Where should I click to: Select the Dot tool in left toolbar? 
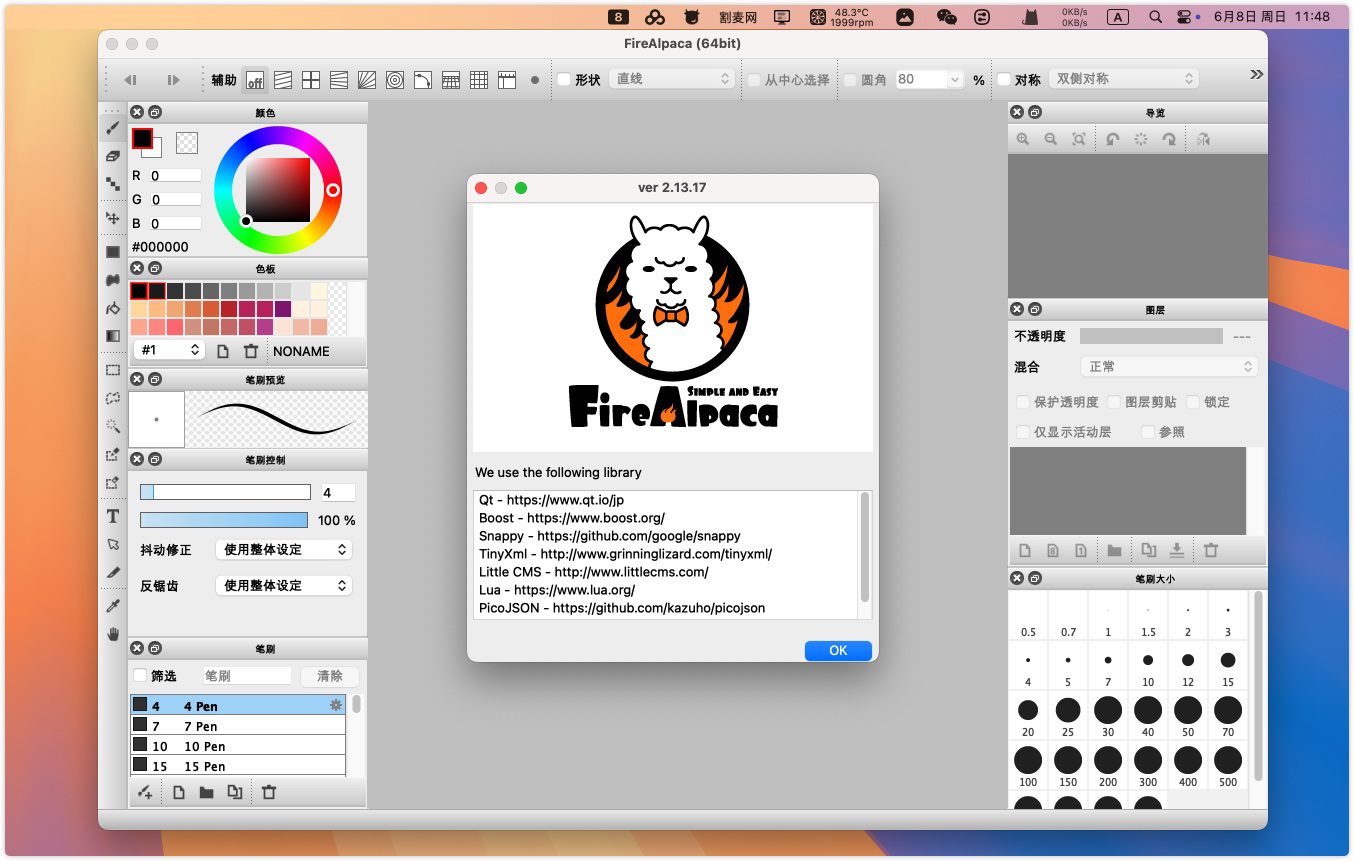pos(113,183)
